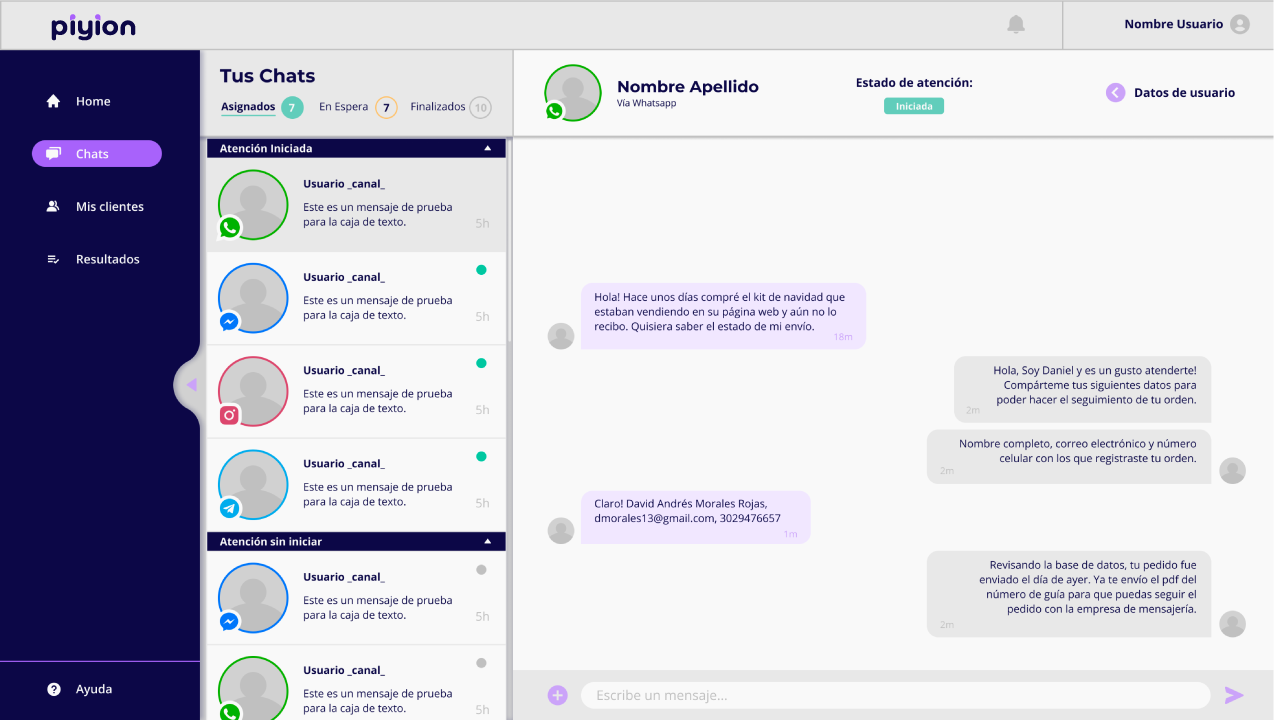Focus the Escribe un mensaje input field
This screenshot has width=1279, height=720.
click(x=896, y=695)
